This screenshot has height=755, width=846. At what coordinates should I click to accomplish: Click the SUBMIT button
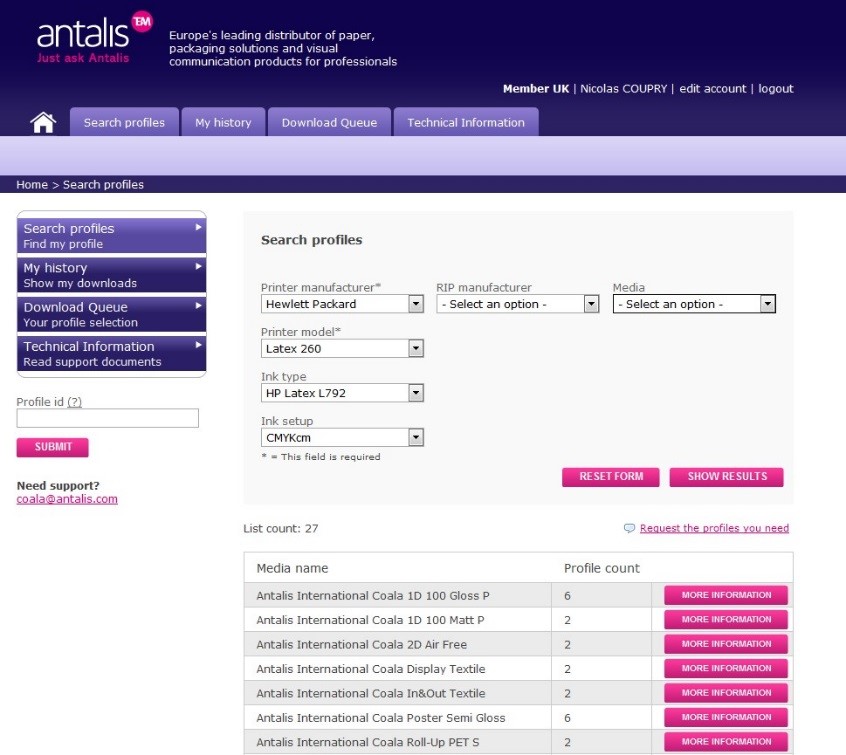point(53,447)
